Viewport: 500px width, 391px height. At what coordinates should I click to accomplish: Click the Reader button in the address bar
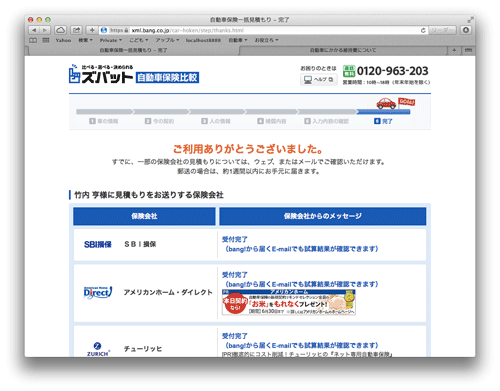[x=442, y=30]
